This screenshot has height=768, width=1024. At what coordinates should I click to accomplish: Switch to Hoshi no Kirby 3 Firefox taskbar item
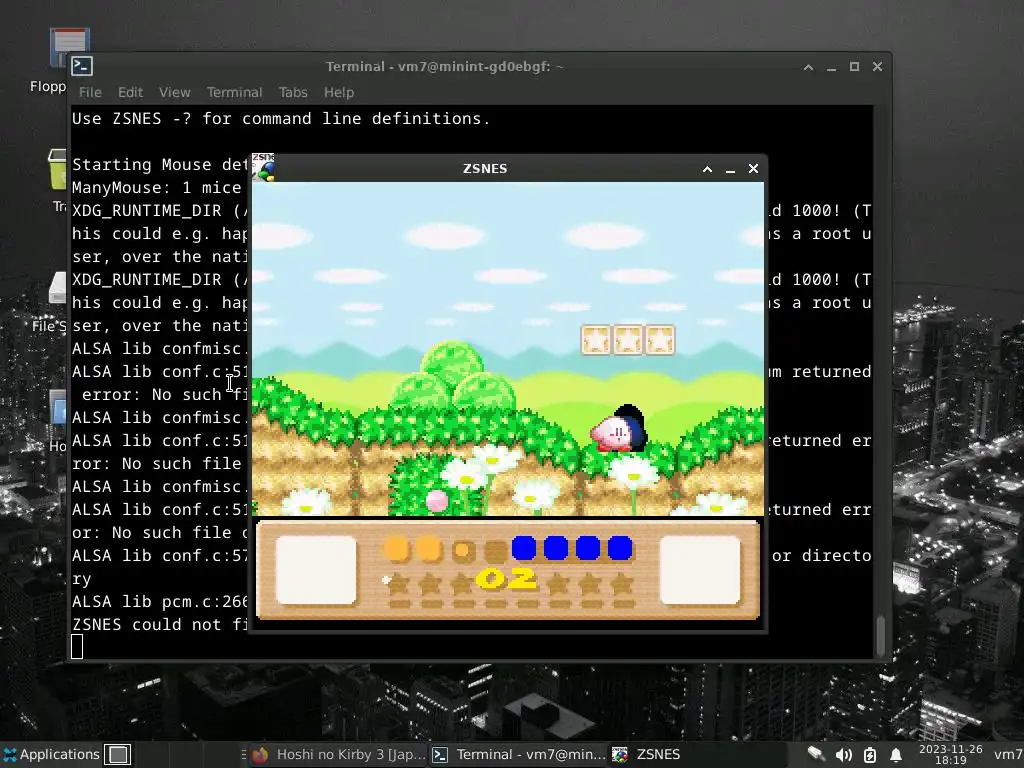tap(338, 754)
